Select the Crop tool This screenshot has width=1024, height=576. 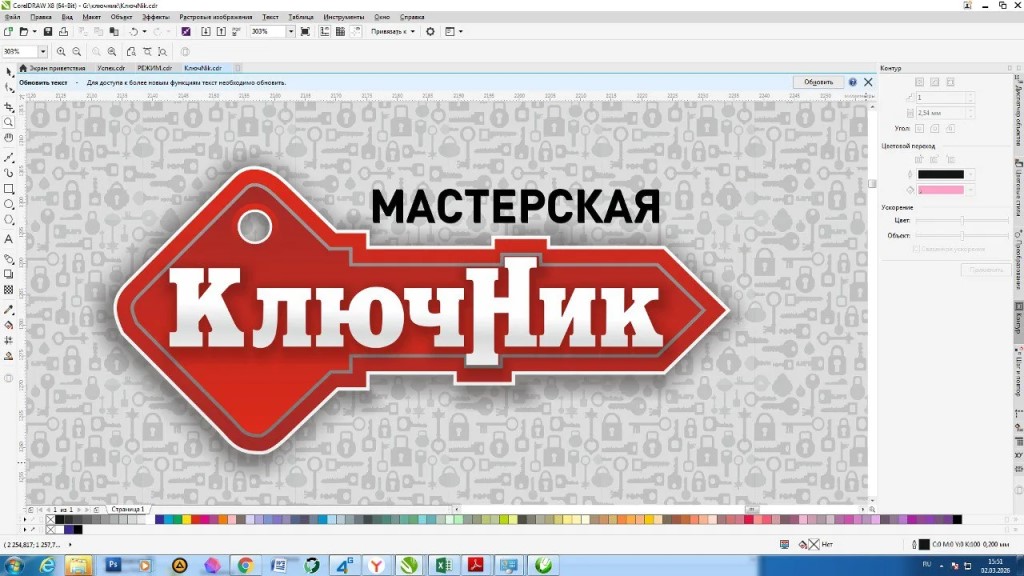[9, 106]
